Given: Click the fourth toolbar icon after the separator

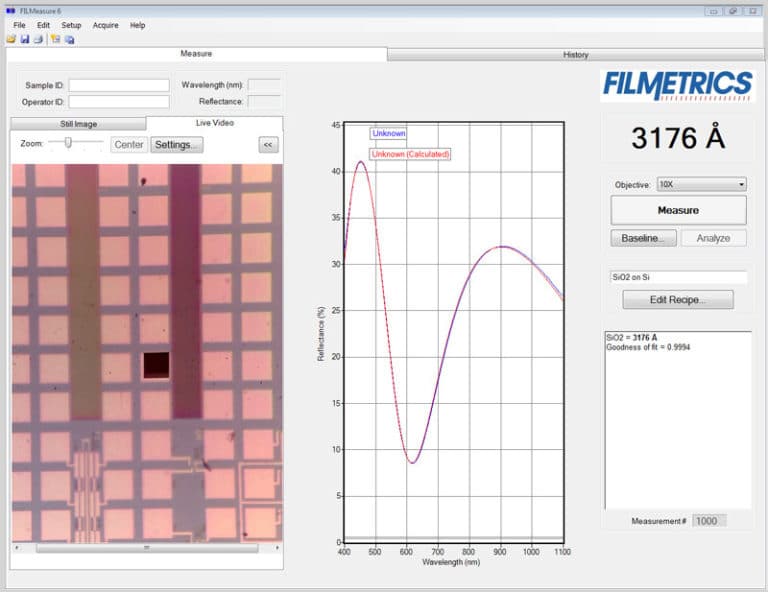Looking at the screenshot, I should coord(56,39).
